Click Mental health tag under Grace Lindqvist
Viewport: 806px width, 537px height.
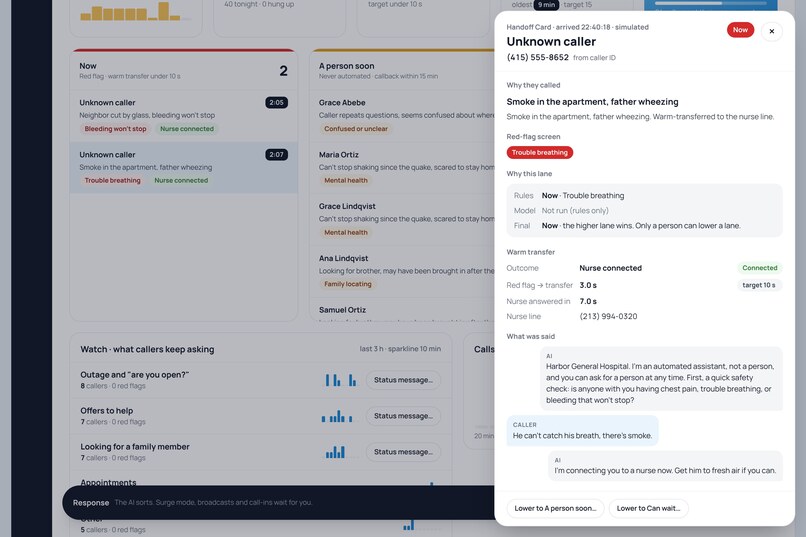(346, 232)
